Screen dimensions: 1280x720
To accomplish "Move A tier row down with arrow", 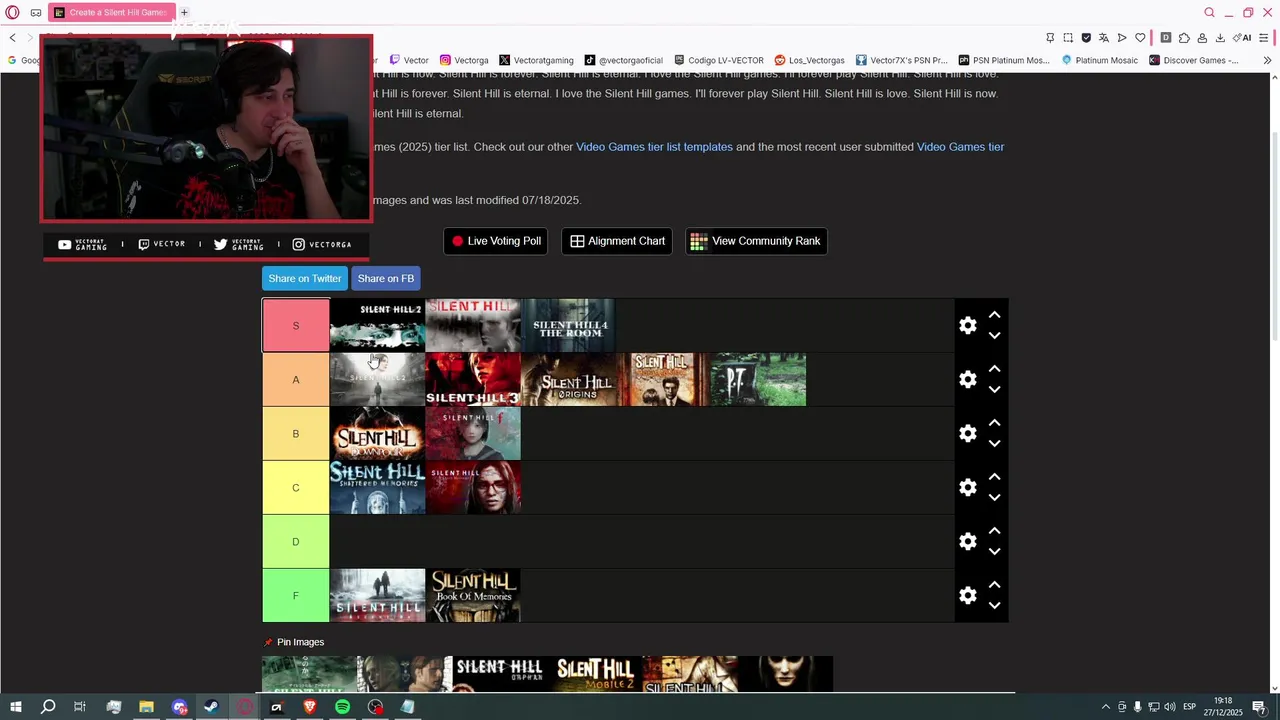I will [994, 390].
